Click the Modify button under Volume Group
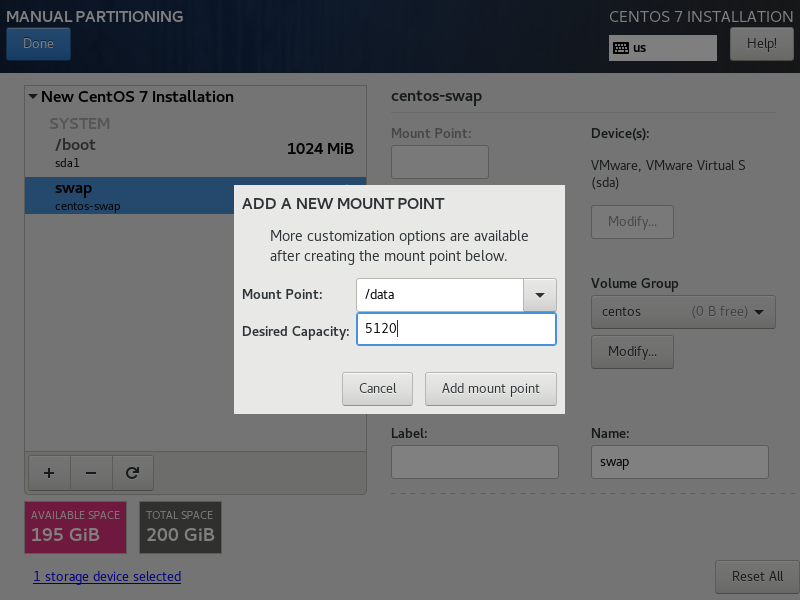This screenshot has width=800, height=600. pos(632,351)
